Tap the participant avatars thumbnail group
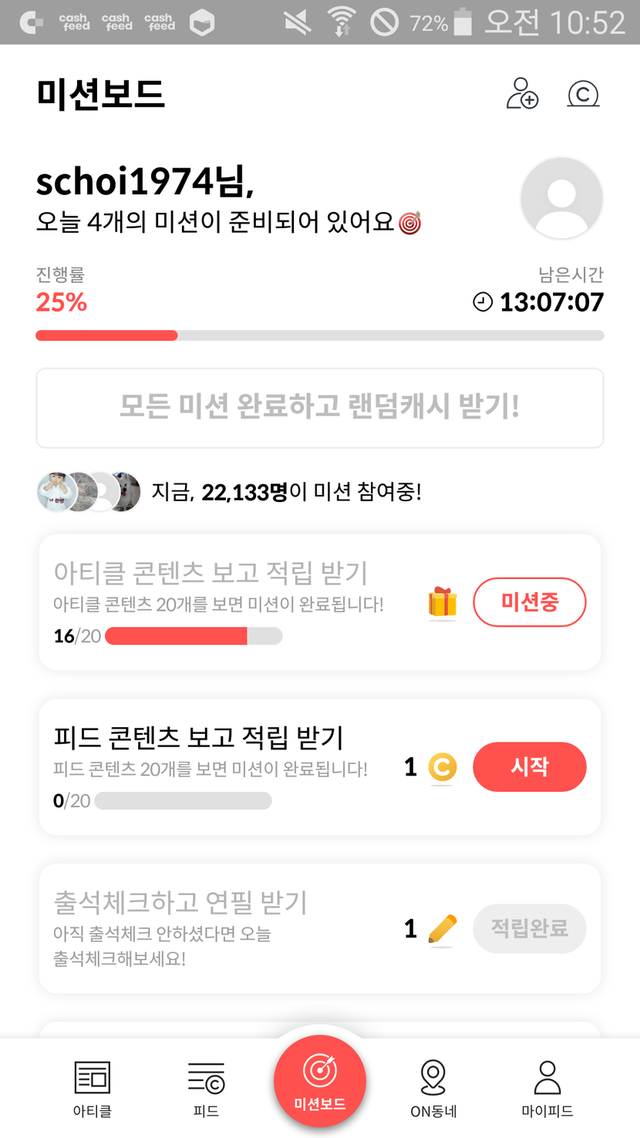This screenshot has height=1138, width=640. pos(88,492)
